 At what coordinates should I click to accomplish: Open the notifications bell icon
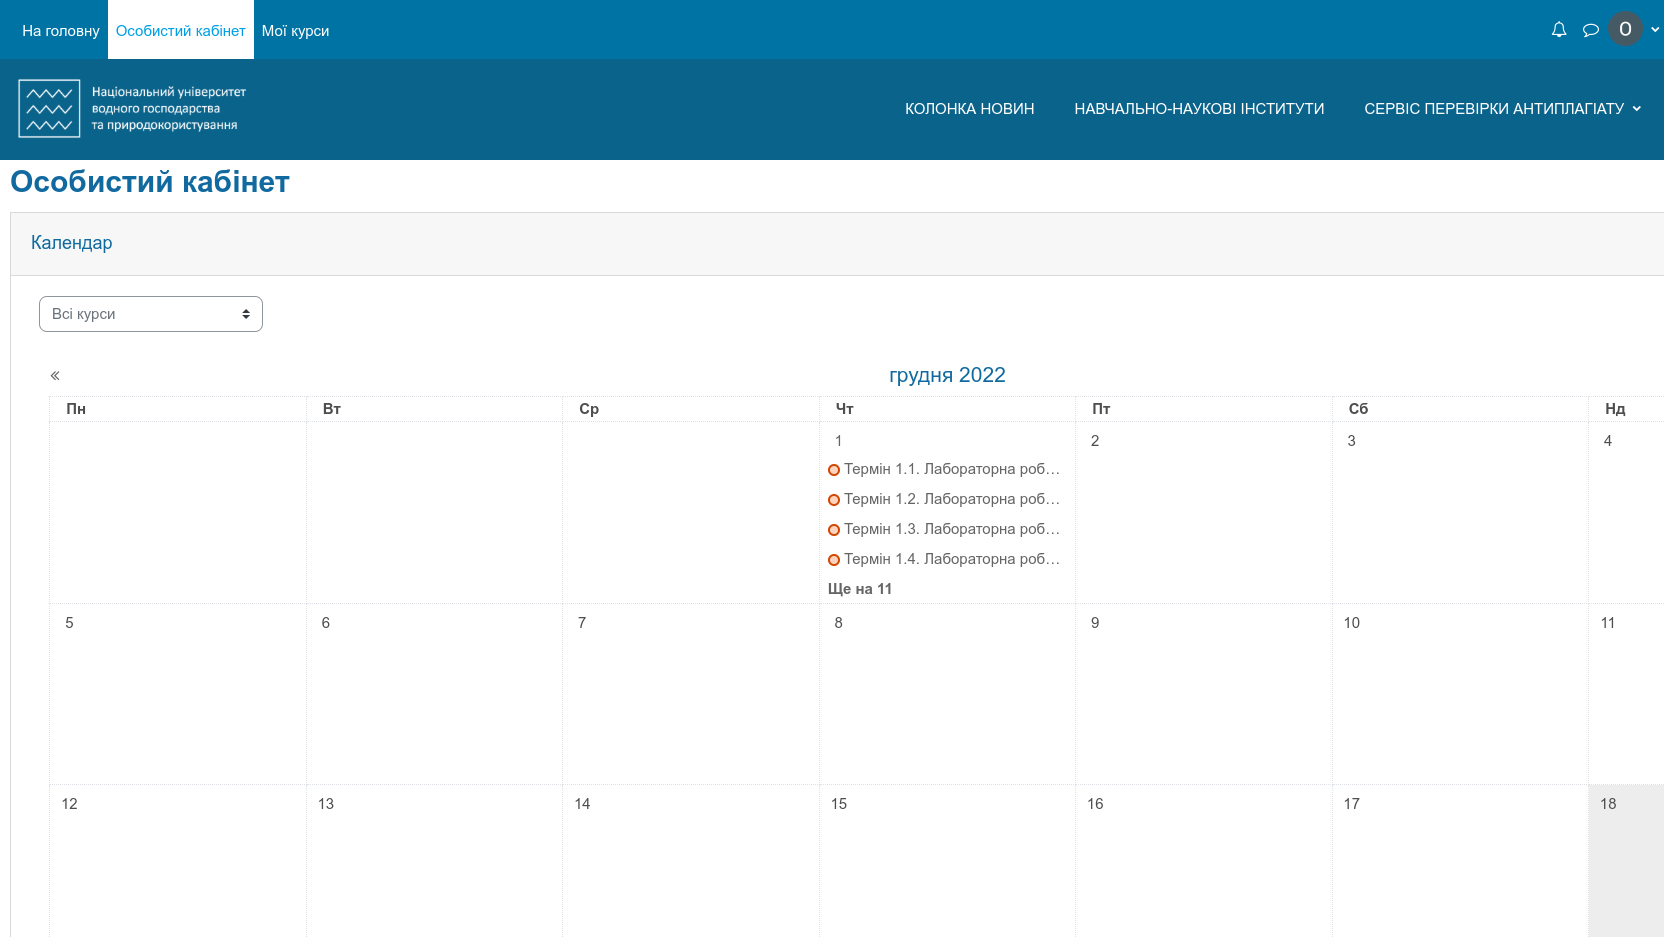click(1558, 30)
